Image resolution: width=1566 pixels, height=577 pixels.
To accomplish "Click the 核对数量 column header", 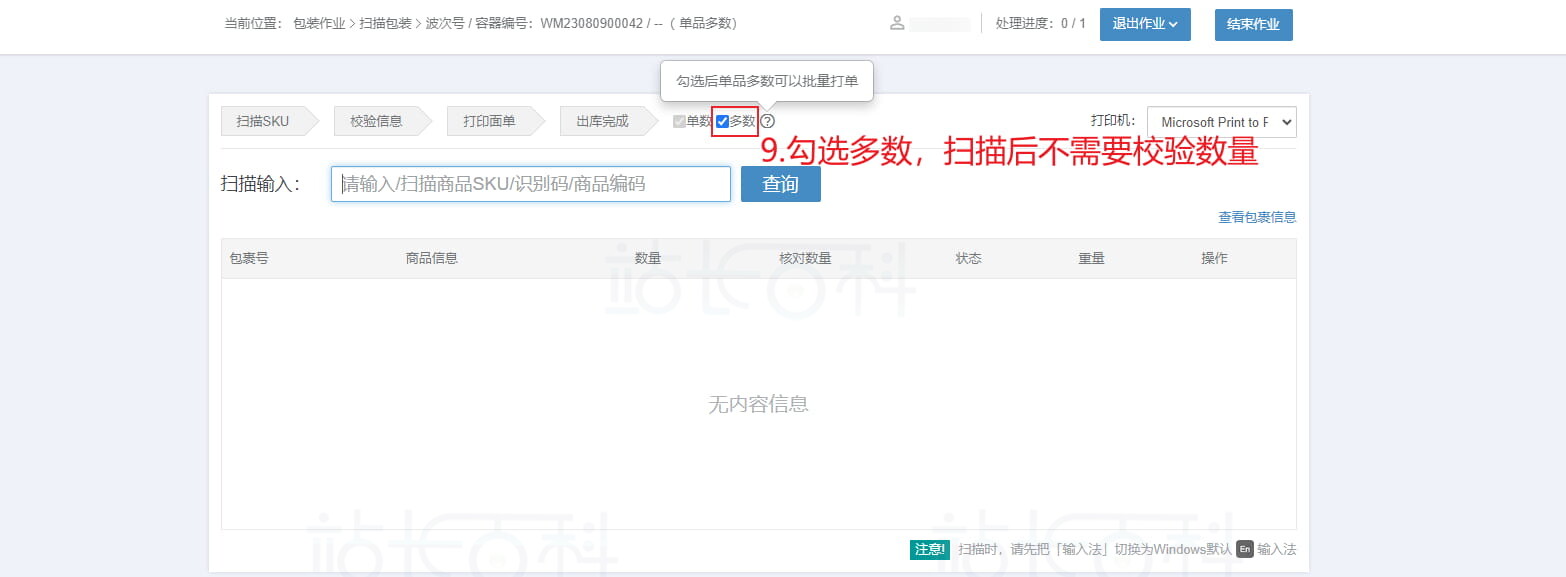I will coord(805,258).
